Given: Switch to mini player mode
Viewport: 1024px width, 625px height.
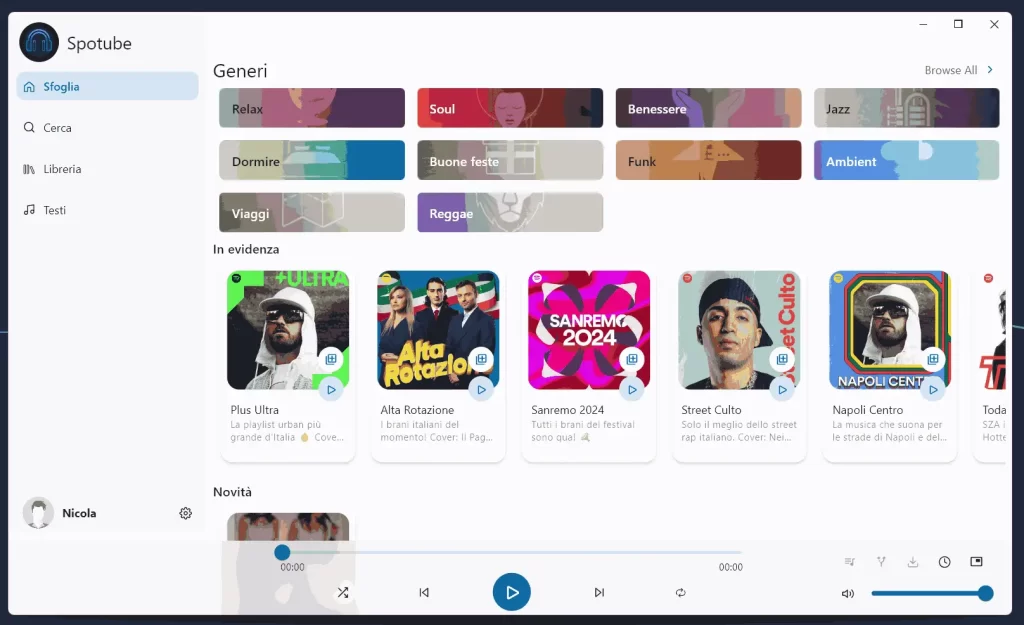Looking at the screenshot, I should pos(976,562).
